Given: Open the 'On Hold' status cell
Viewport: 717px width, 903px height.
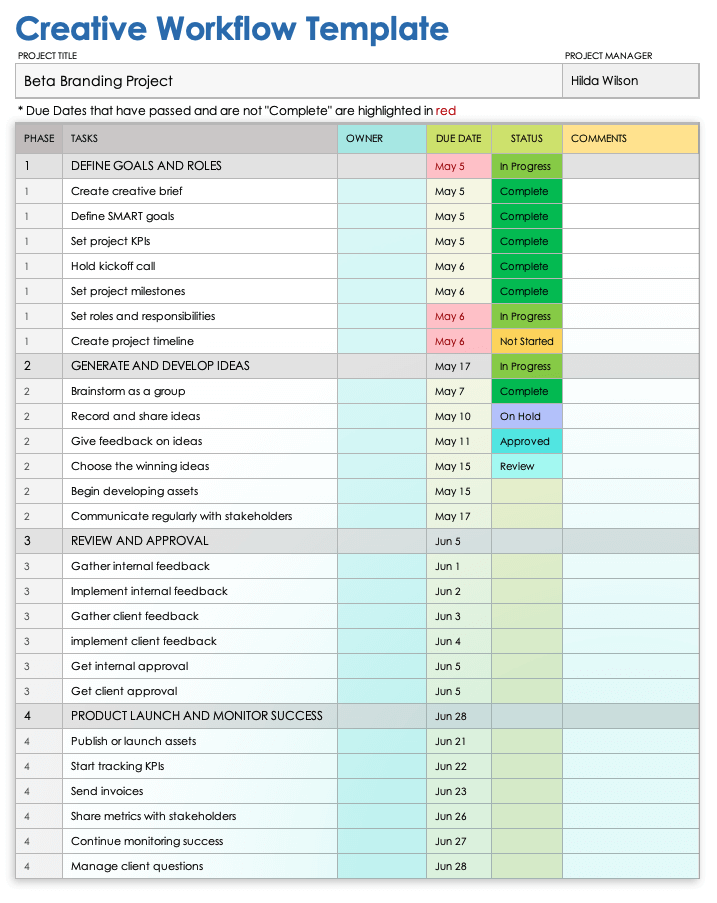Looking at the screenshot, I should pyautogui.click(x=526, y=416).
